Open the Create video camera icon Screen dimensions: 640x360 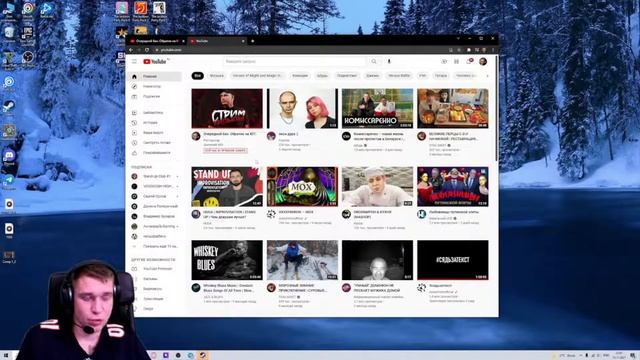click(444, 61)
